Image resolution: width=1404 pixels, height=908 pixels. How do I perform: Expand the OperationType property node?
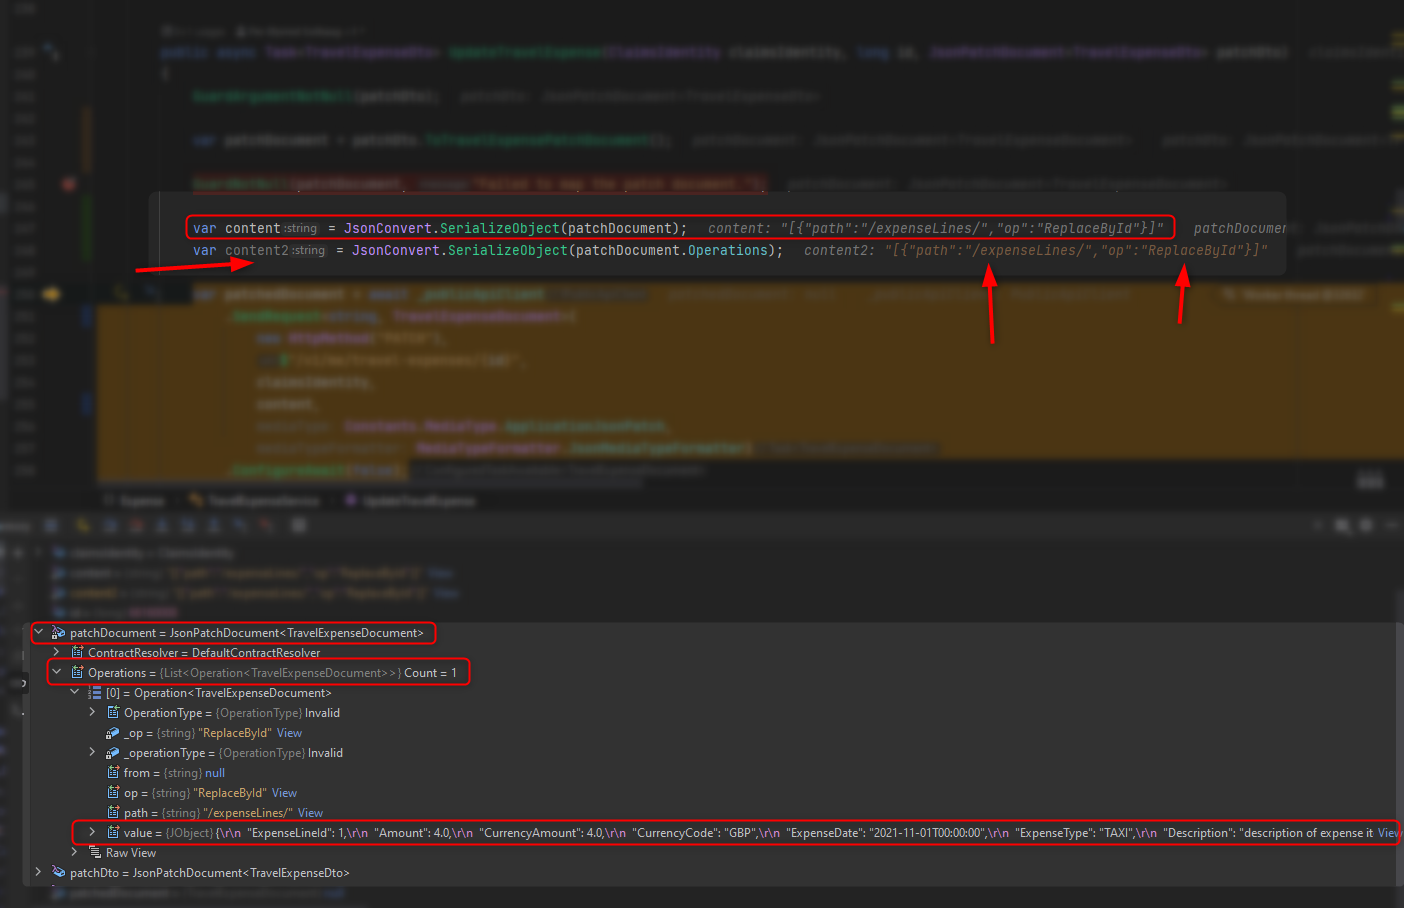coord(92,712)
